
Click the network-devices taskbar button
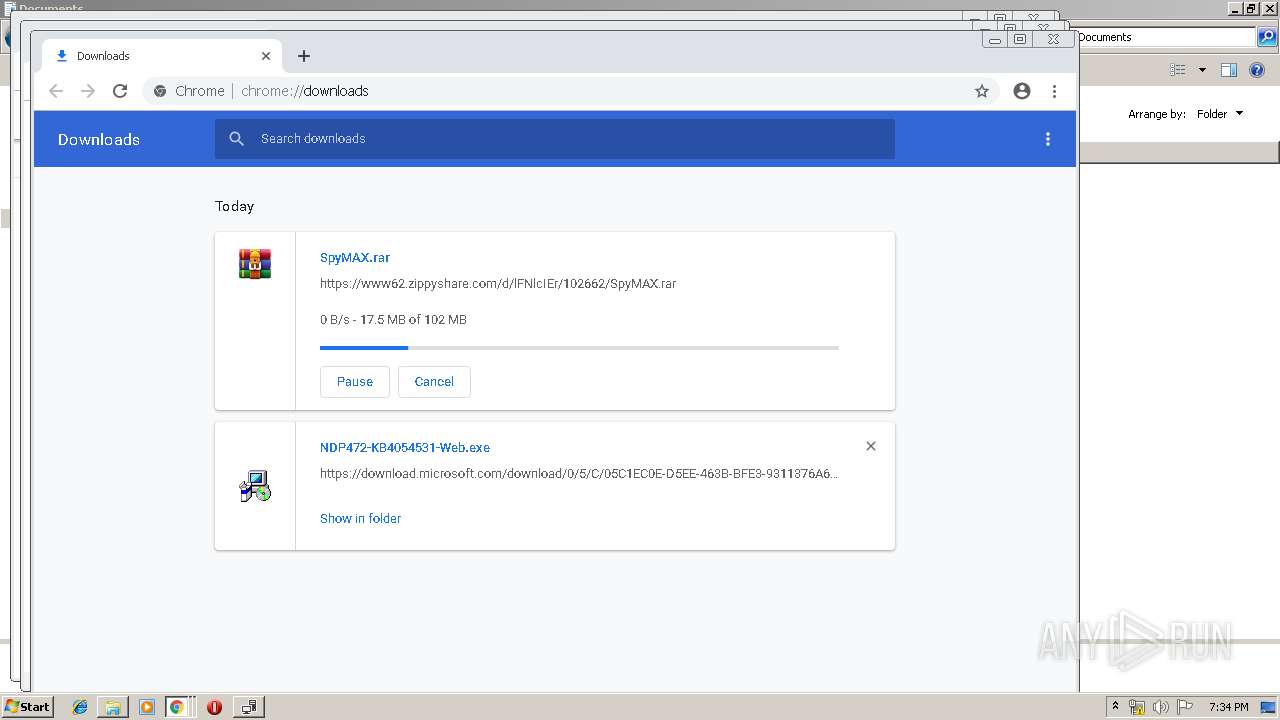click(249, 707)
